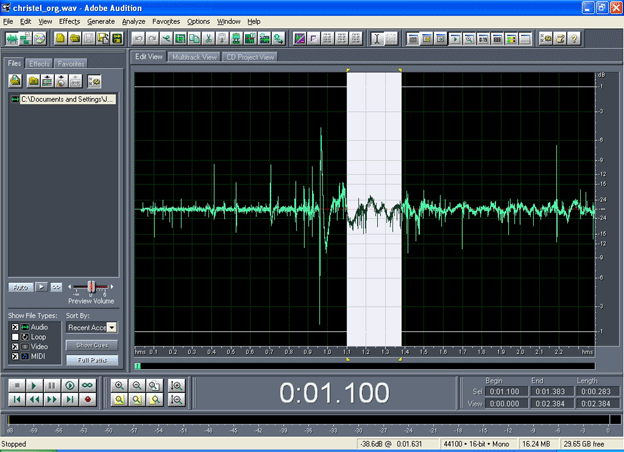Screen dimensions: 624x452
Task: Click Go to Beginning transport button
Action: [x=16, y=400]
